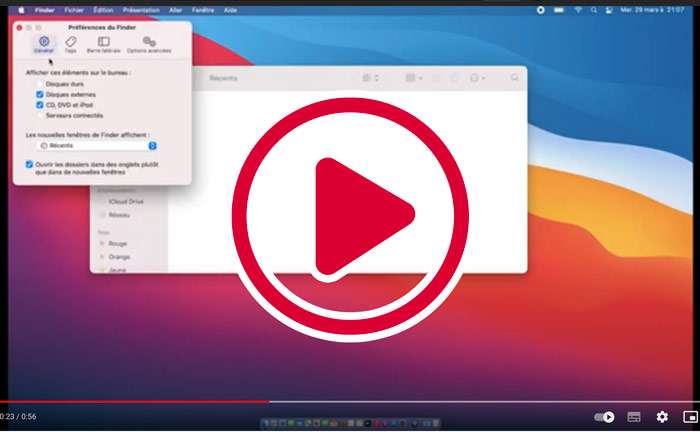
Task: Click the screen recording menu bar icon
Action: (541, 10)
